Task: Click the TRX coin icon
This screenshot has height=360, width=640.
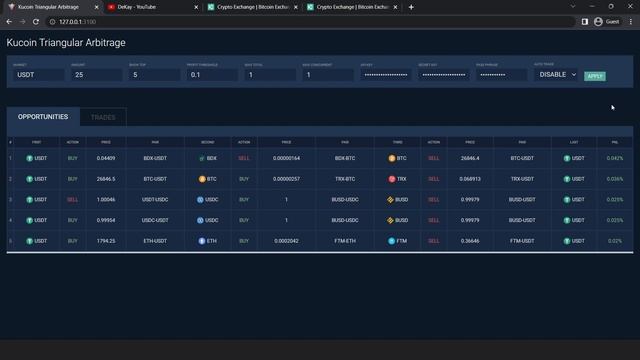Action: [x=392, y=179]
